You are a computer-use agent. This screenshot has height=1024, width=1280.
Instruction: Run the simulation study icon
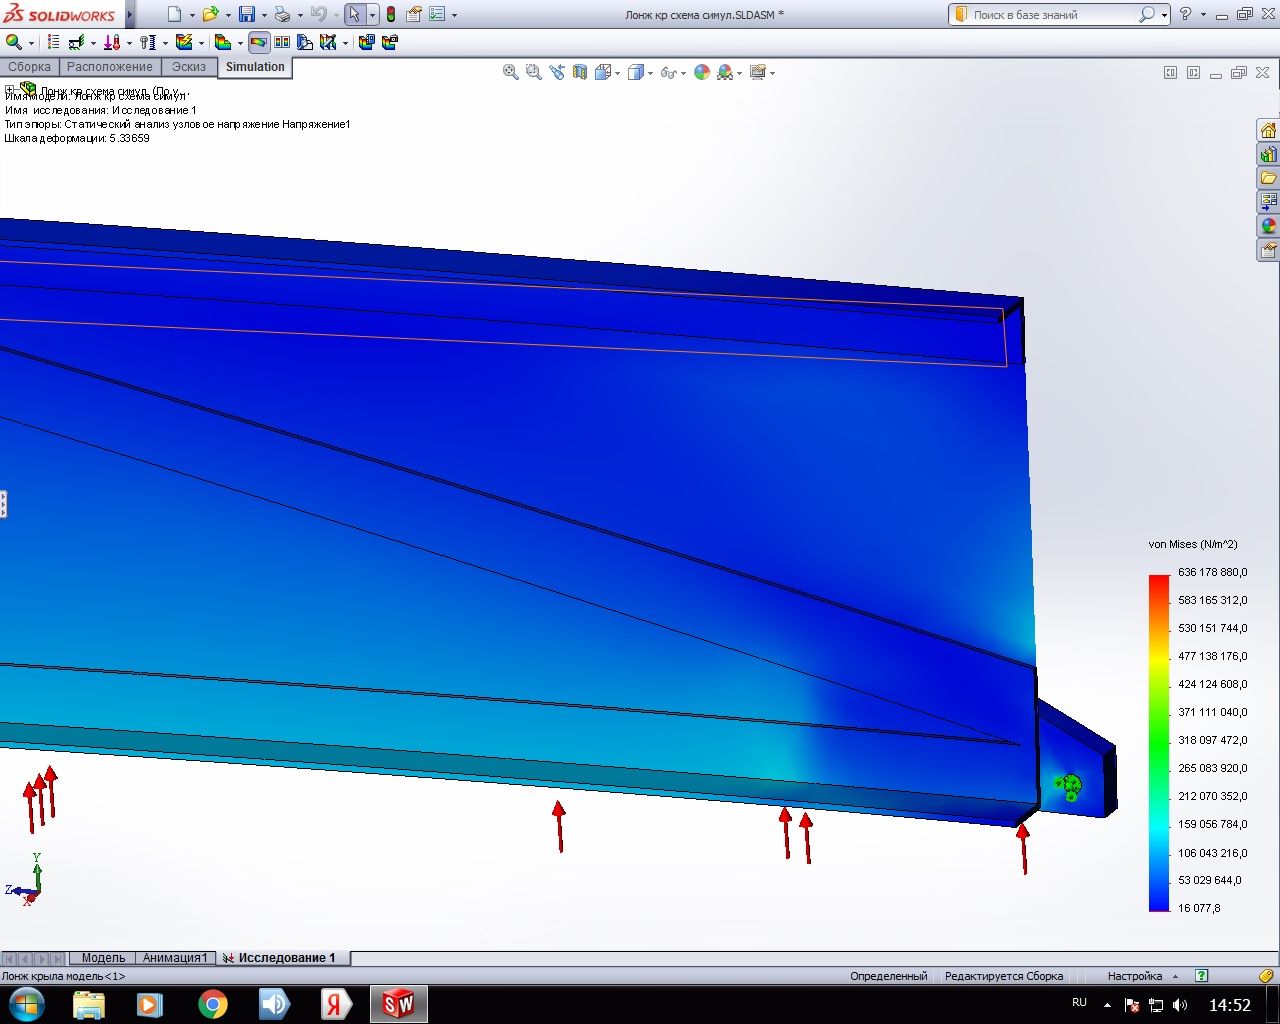tap(184, 42)
